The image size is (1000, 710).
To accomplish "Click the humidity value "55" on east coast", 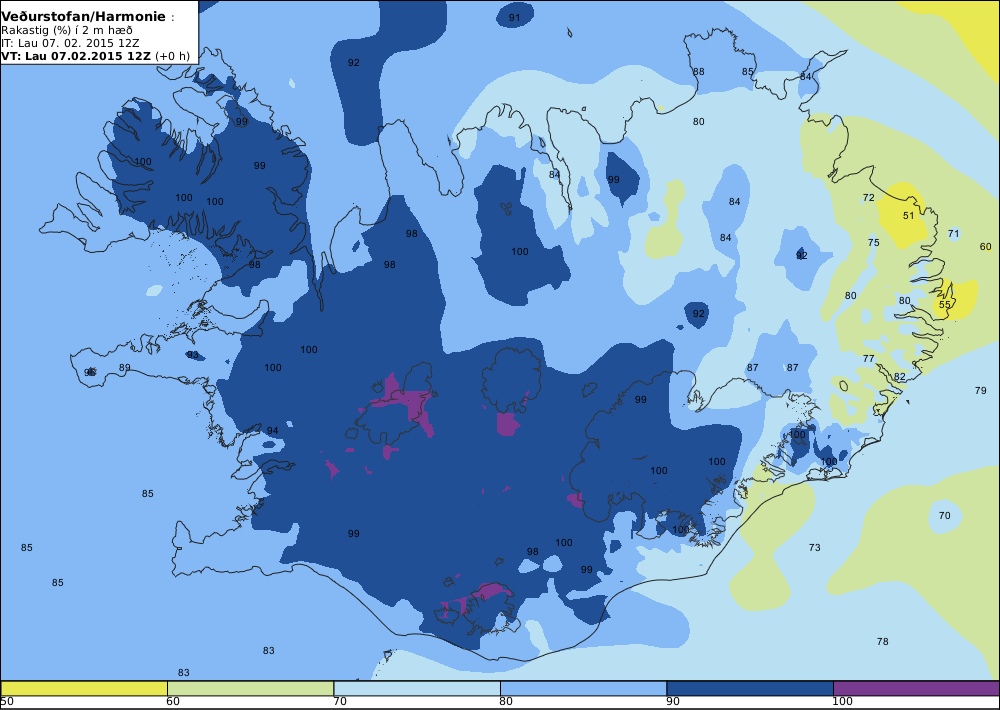I will tap(945, 304).
